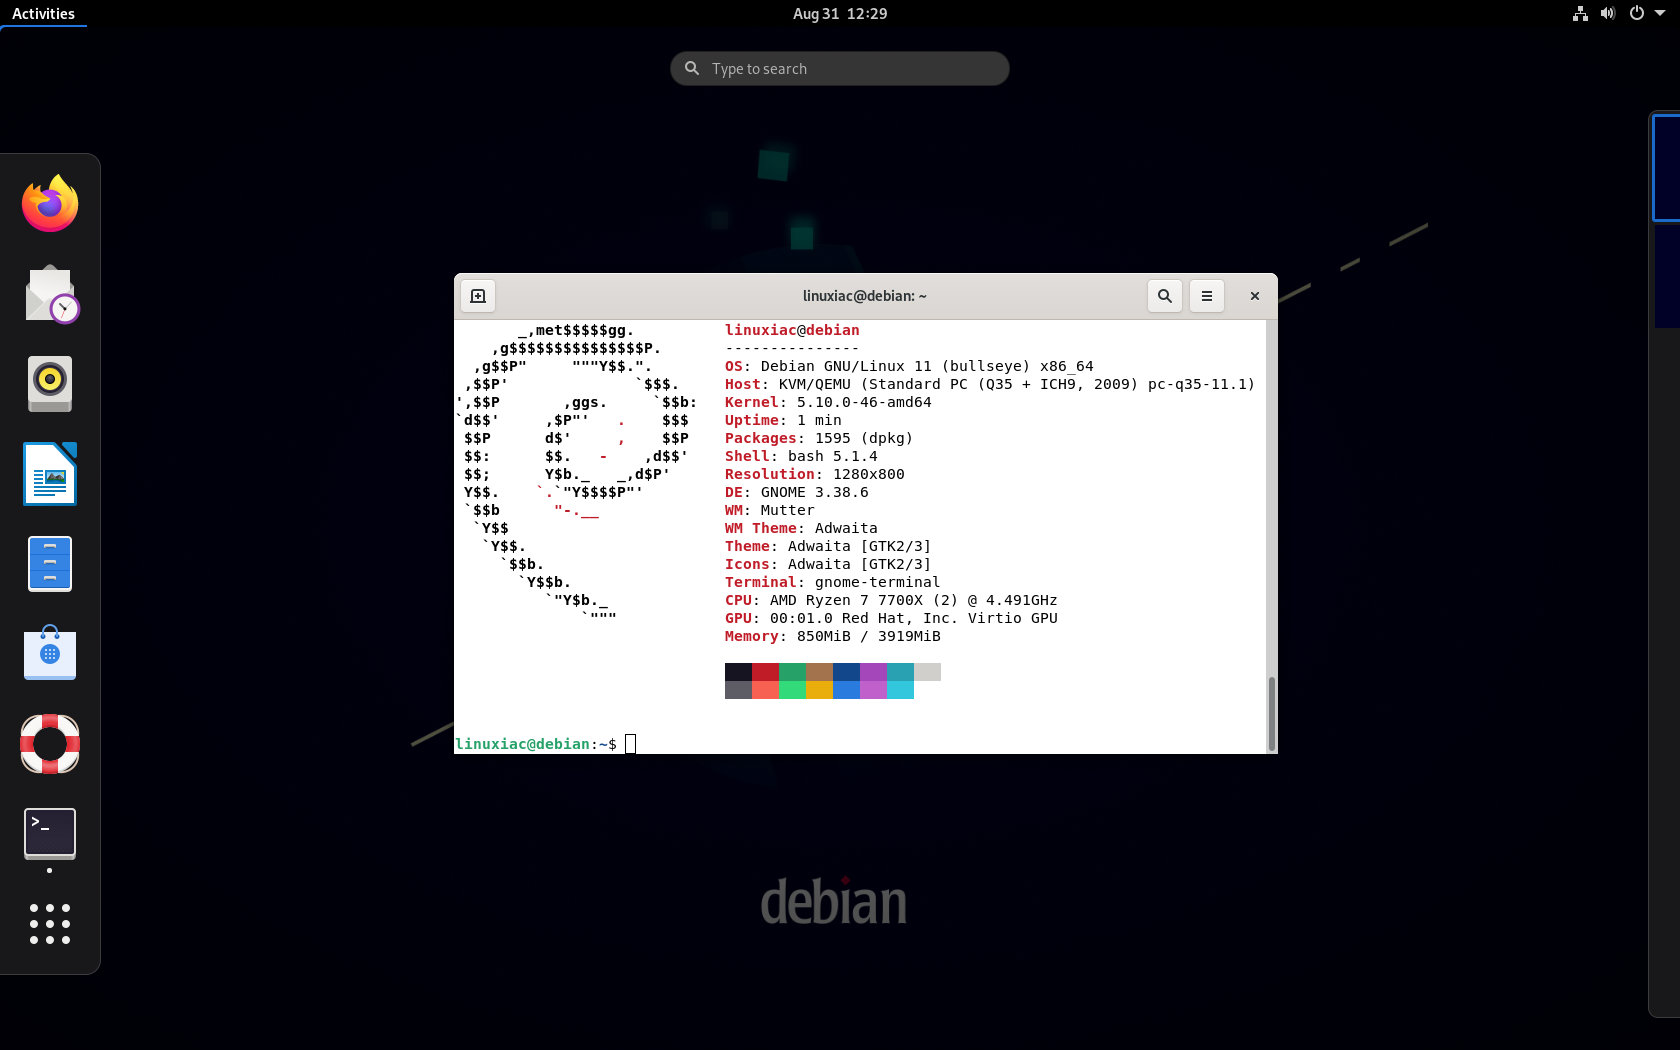Open GNOME Software store icon
This screenshot has width=1680, height=1050.
(50, 654)
